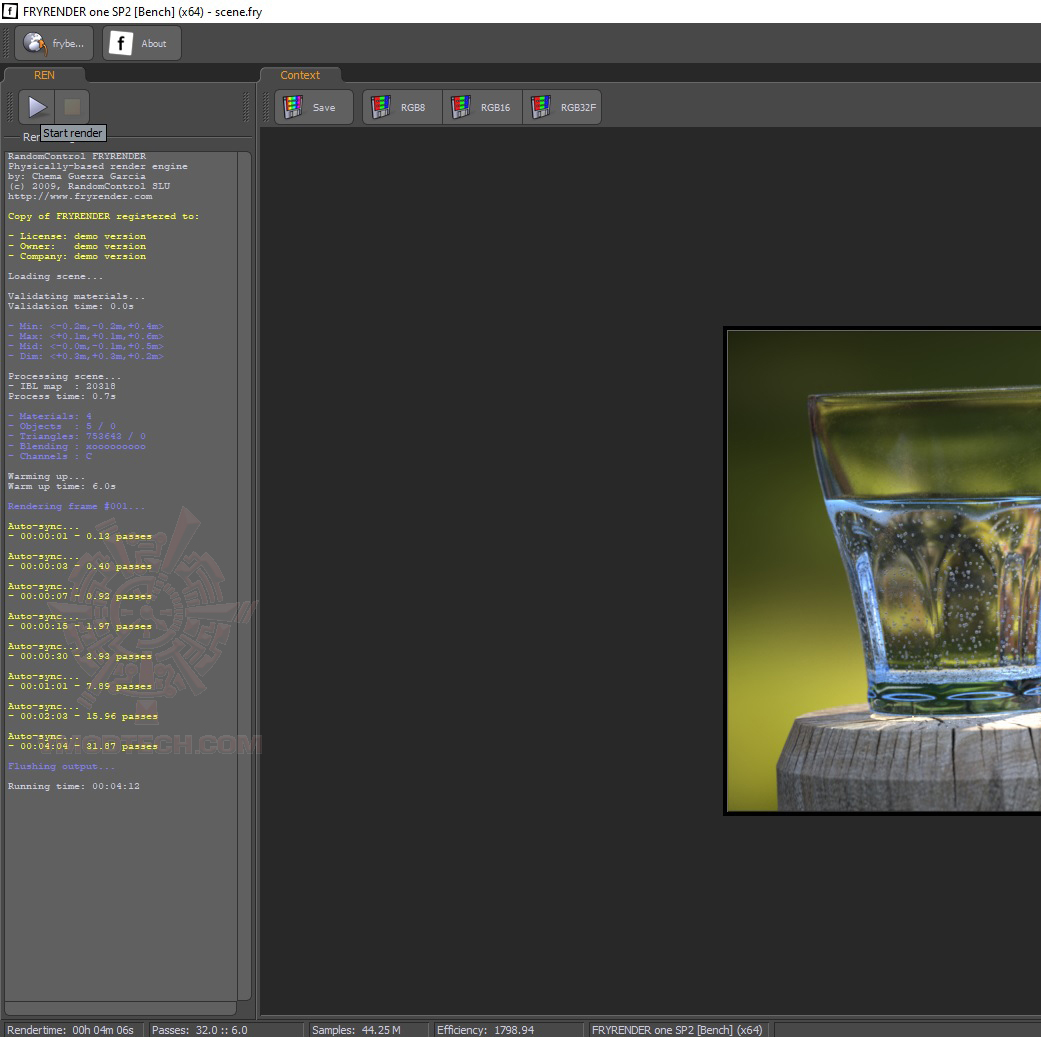Screen dimensions: 1041x1037
Task: Click the 'Warm up time: 6.0s' log line
Action: pos(62,486)
